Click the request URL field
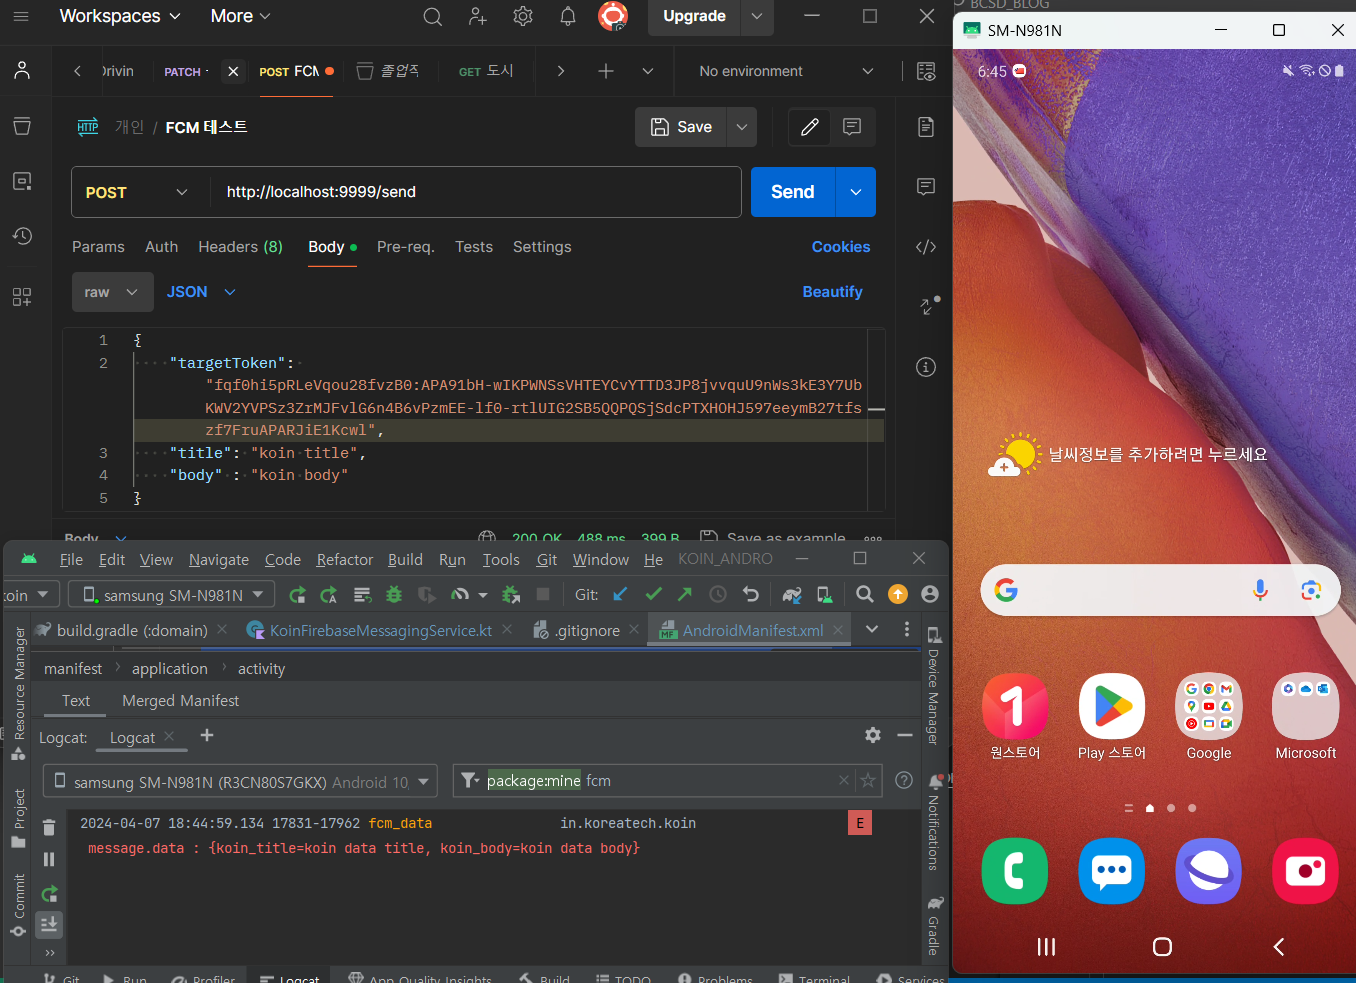The height and width of the screenshot is (983, 1356). (476, 192)
